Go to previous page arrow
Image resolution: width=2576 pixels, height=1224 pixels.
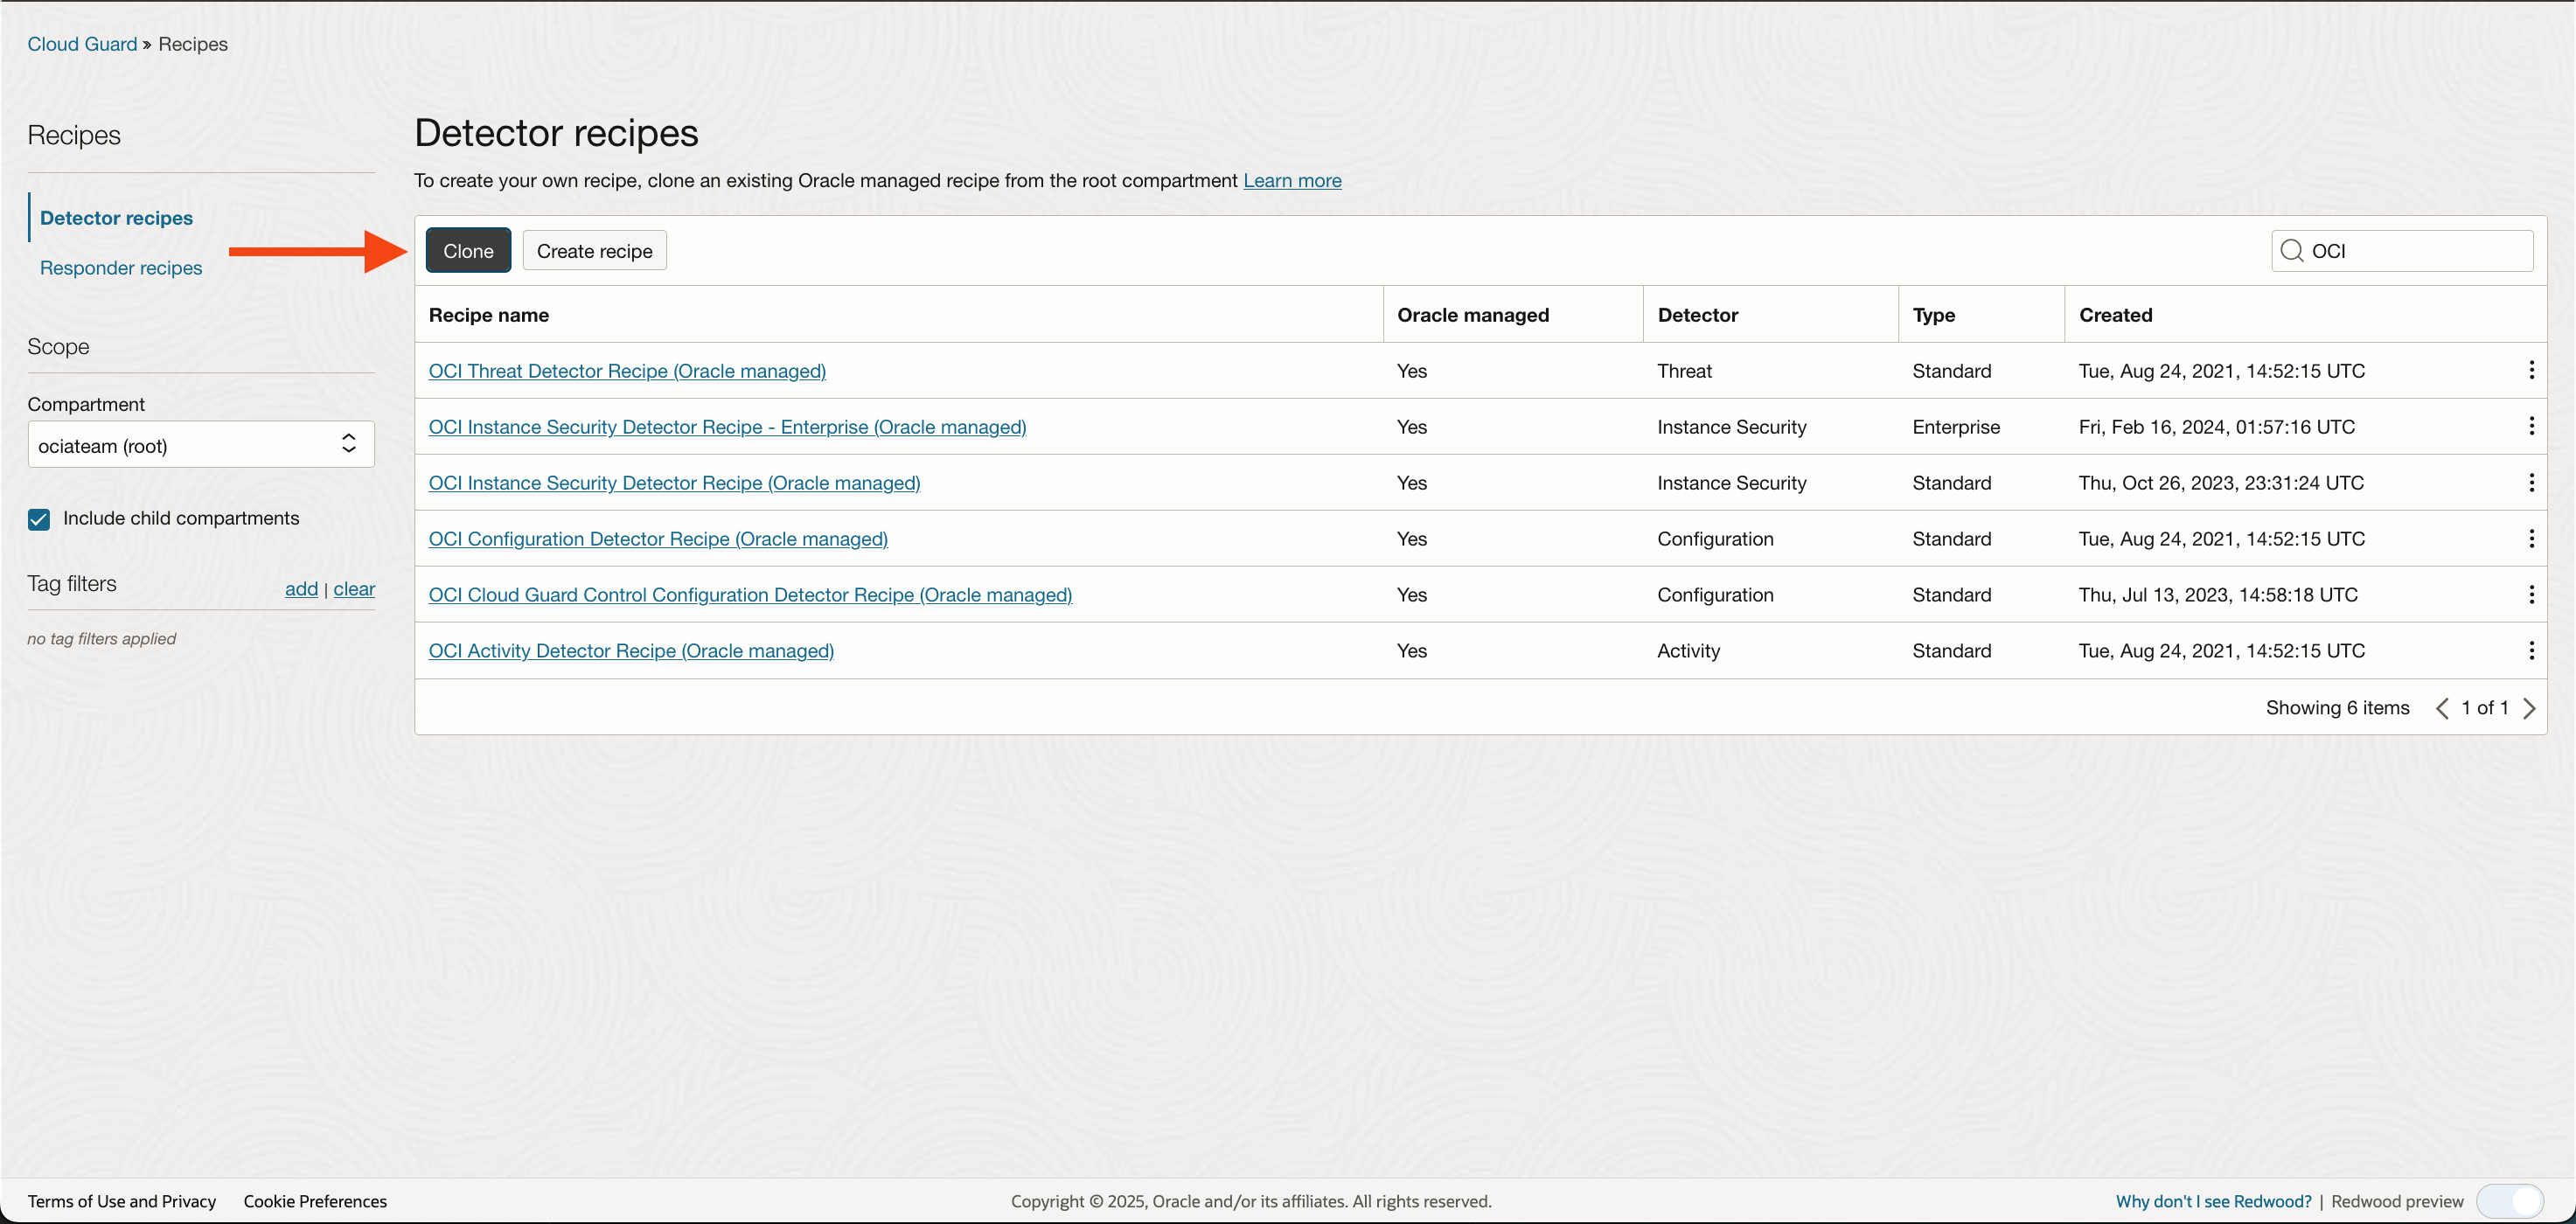coord(2442,708)
